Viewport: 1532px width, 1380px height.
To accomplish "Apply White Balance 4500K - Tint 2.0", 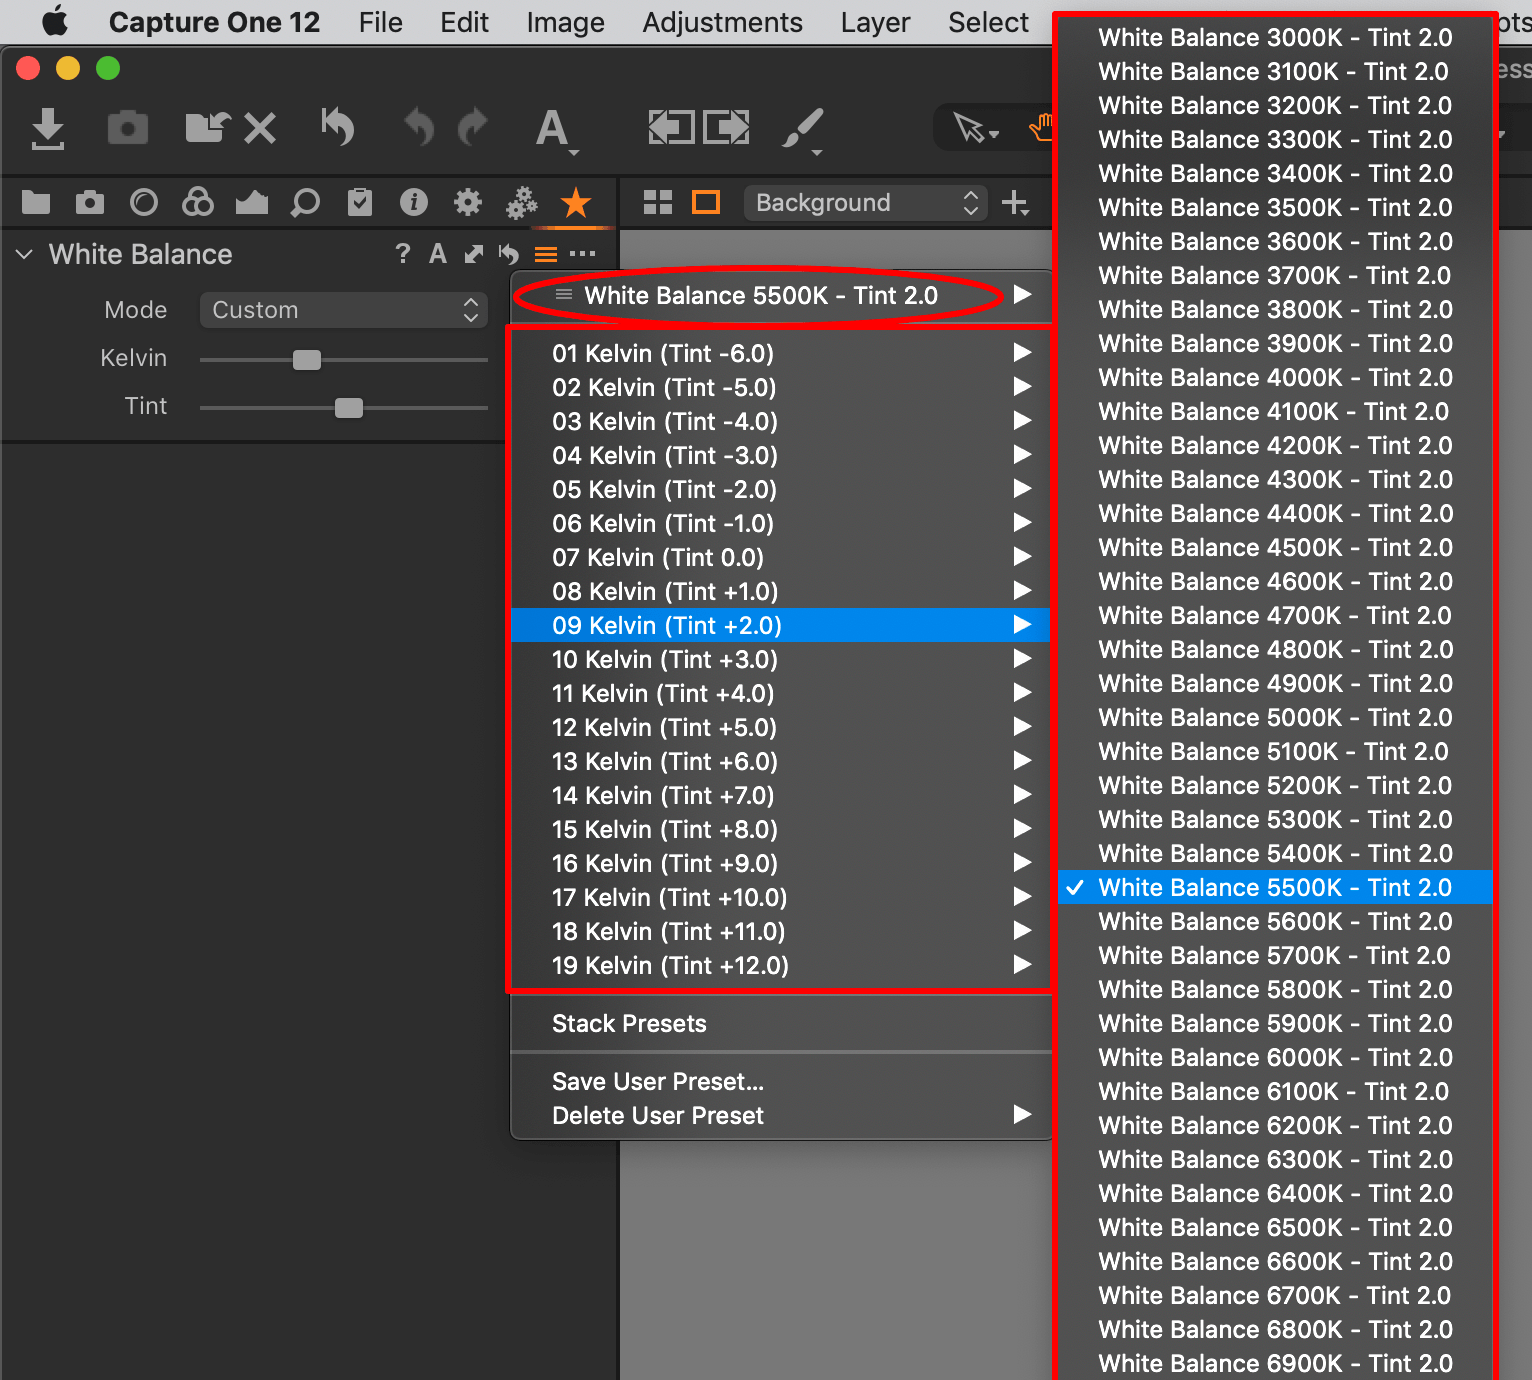I will pos(1275,547).
